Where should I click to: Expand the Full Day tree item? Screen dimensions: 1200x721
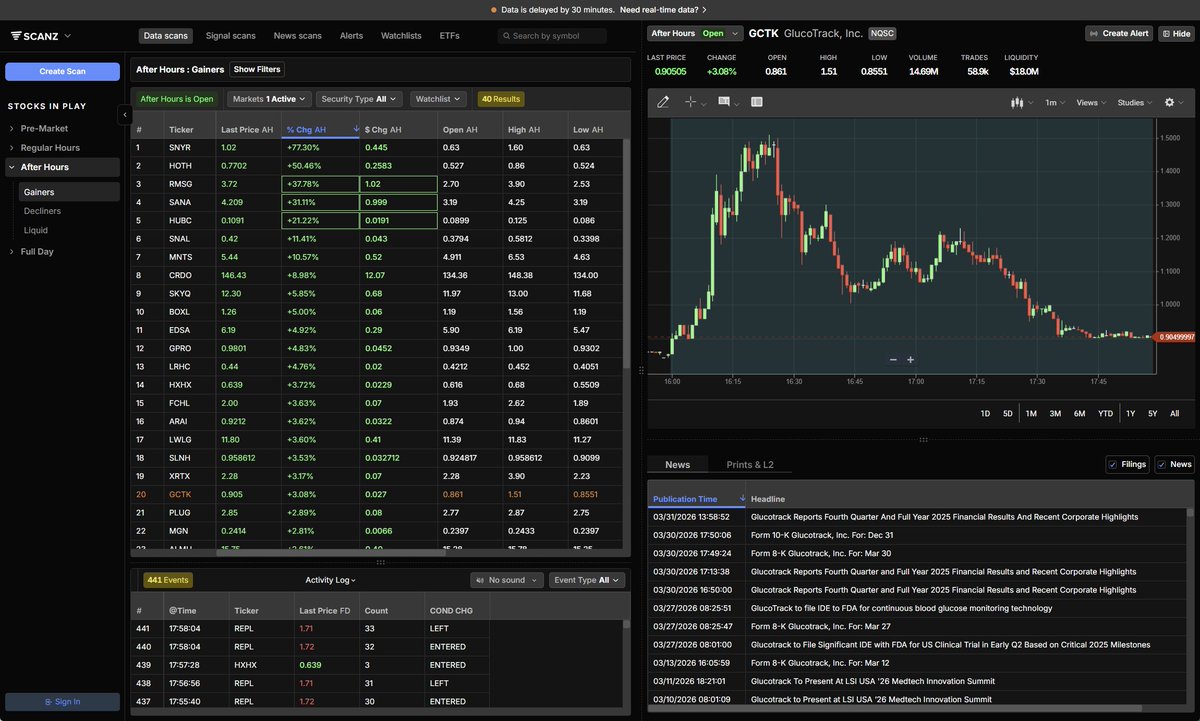37,251
